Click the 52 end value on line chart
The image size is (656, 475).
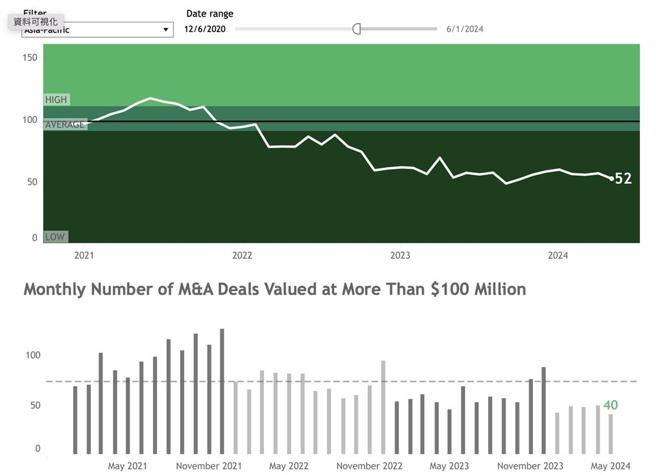[623, 179]
